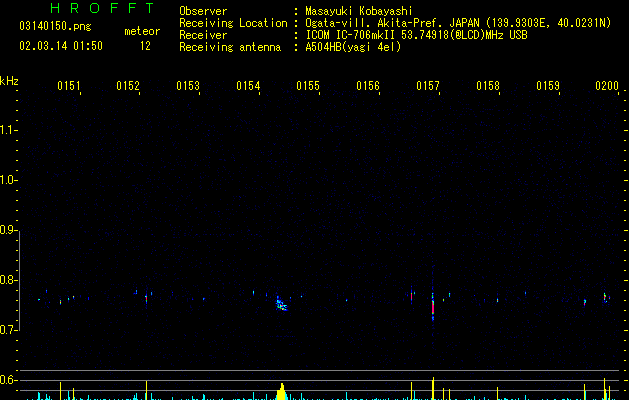Click the strong red meteor echo after 0157
Viewport: 629px width, 400px height.
[433, 307]
